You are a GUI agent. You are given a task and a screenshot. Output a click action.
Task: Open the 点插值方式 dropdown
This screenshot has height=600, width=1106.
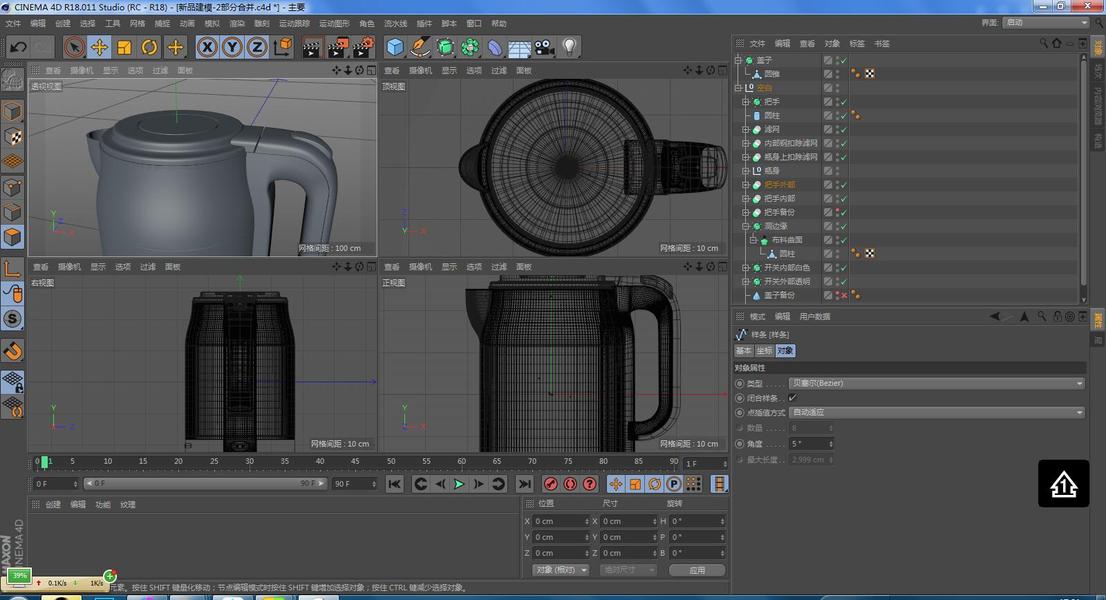[x=936, y=412]
